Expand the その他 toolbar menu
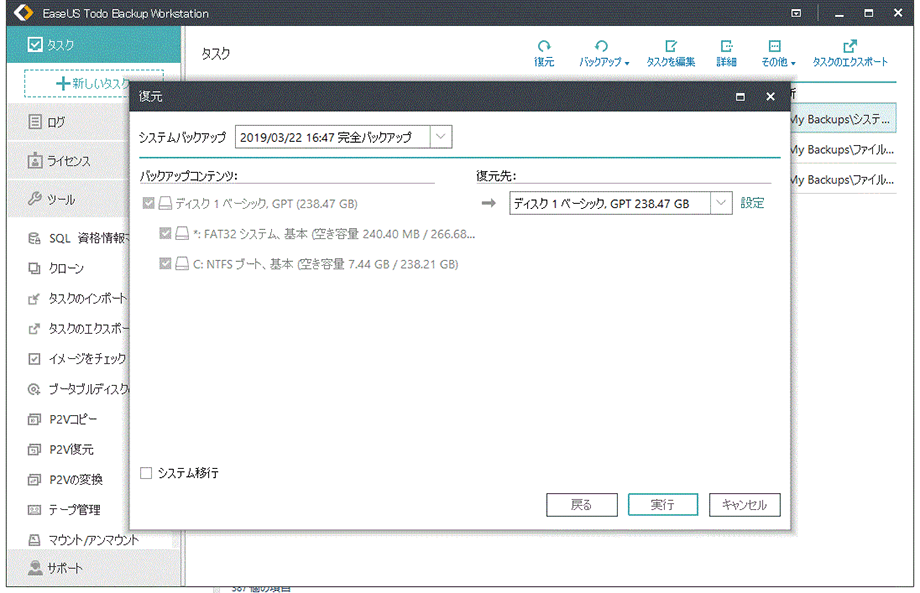The image size is (920, 593). (x=778, y=53)
